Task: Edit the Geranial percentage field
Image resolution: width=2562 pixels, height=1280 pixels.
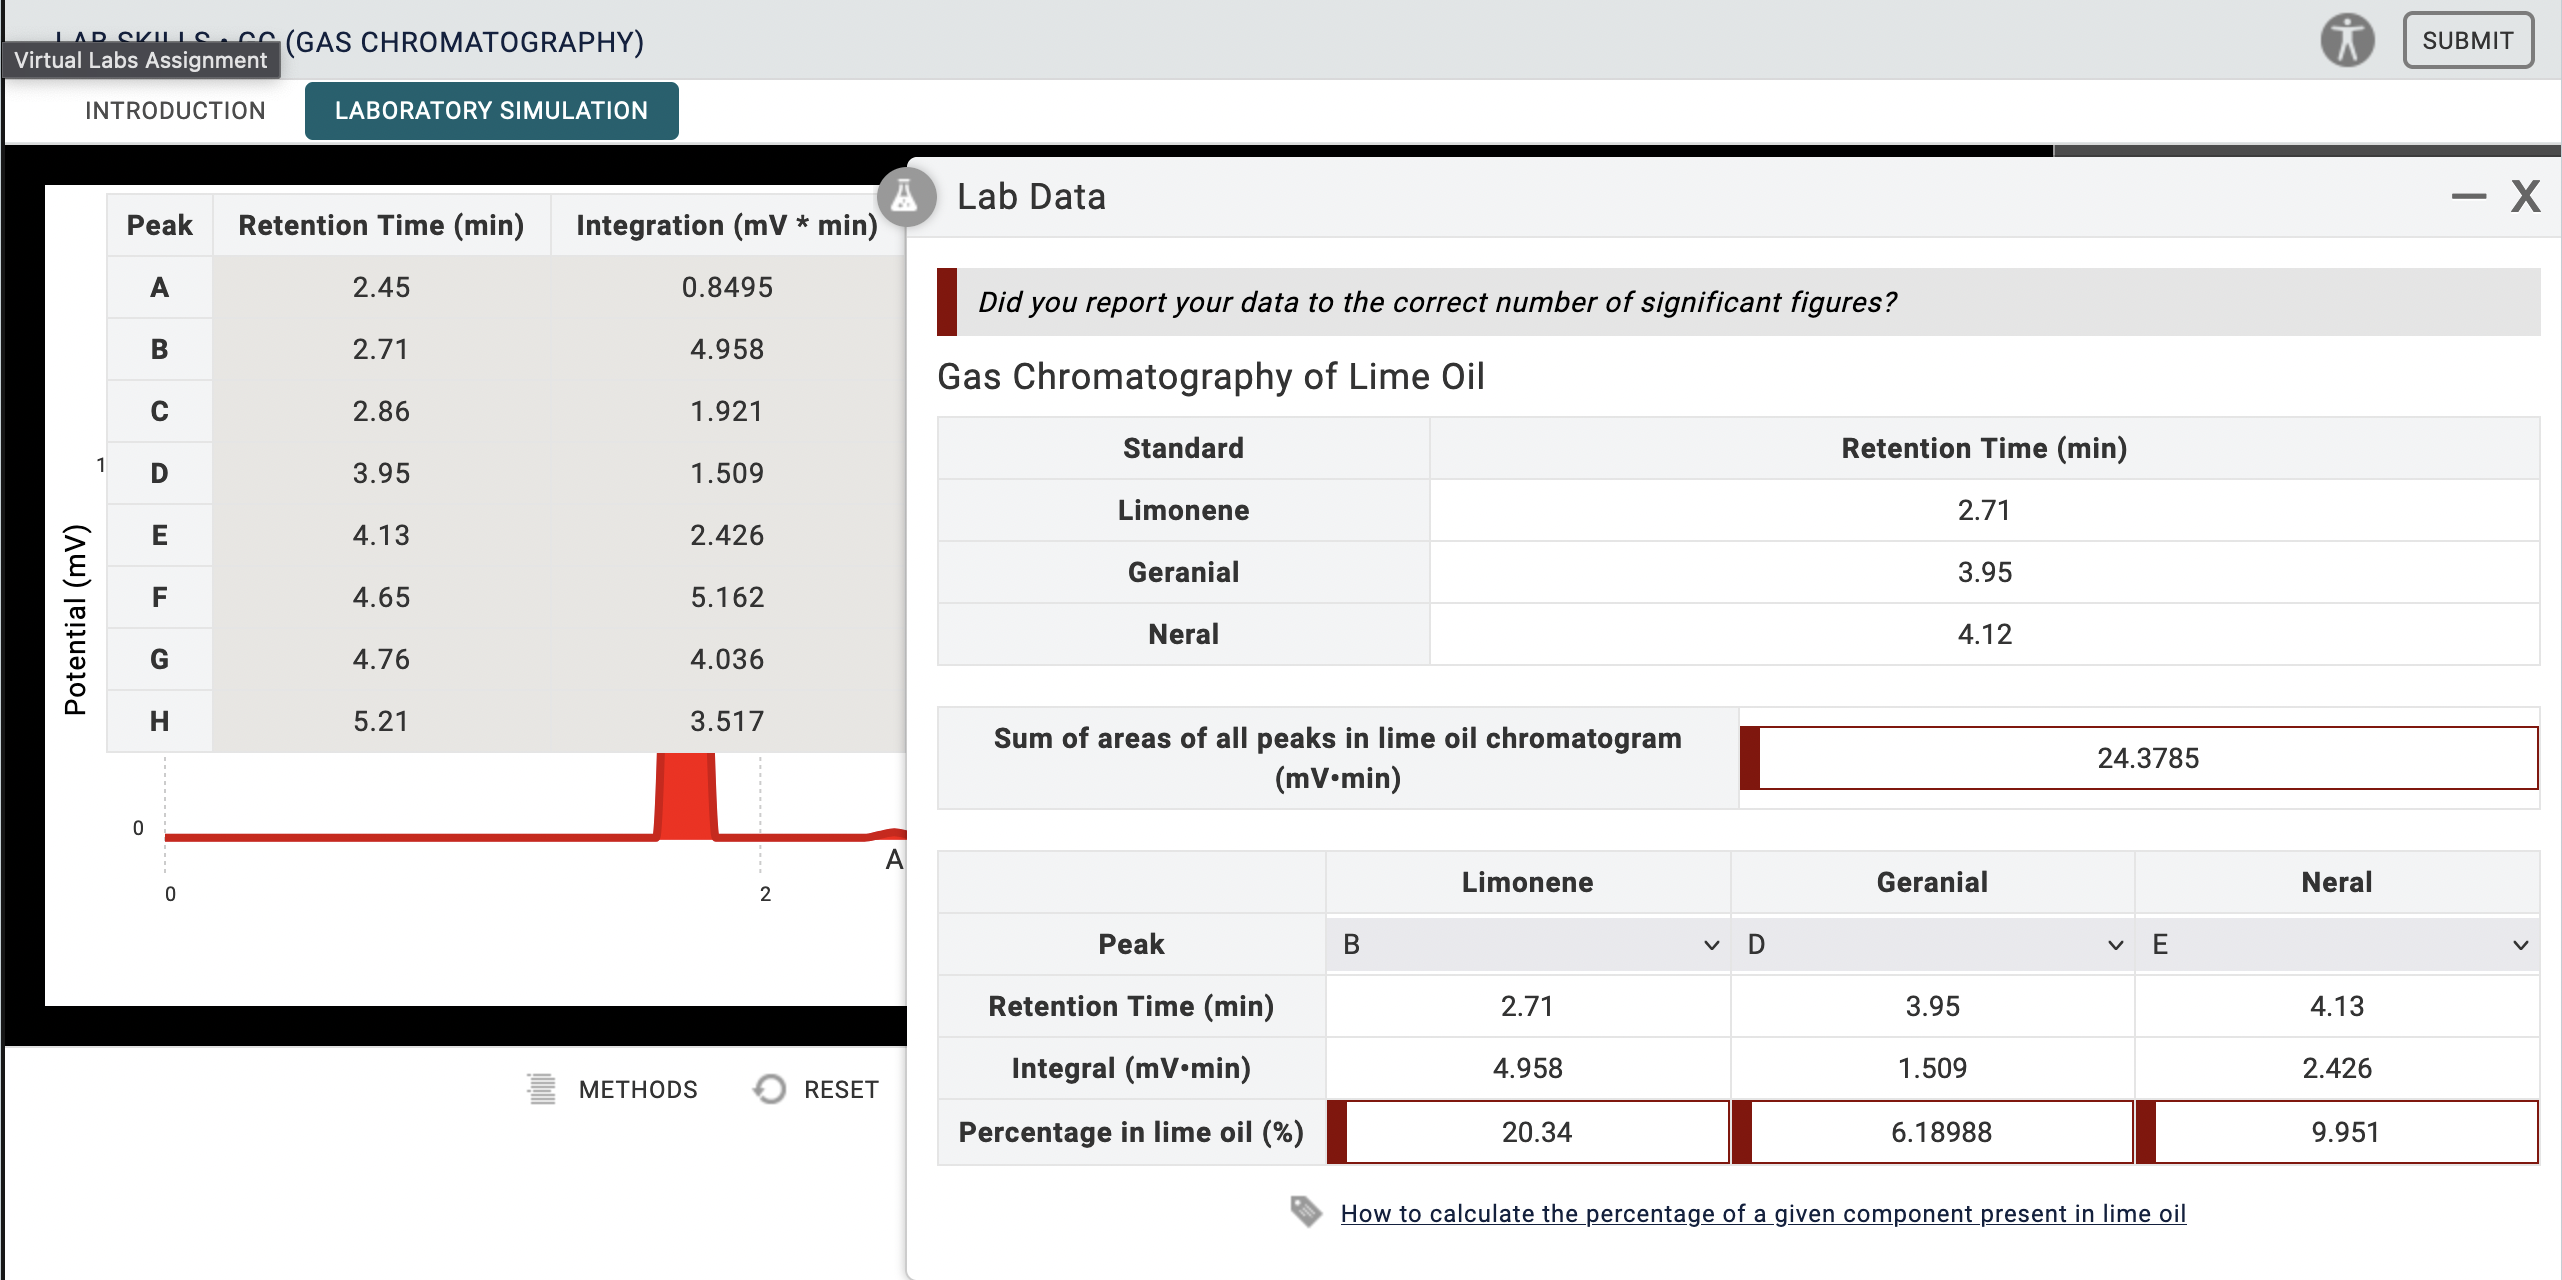Action: [1940, 1132]
